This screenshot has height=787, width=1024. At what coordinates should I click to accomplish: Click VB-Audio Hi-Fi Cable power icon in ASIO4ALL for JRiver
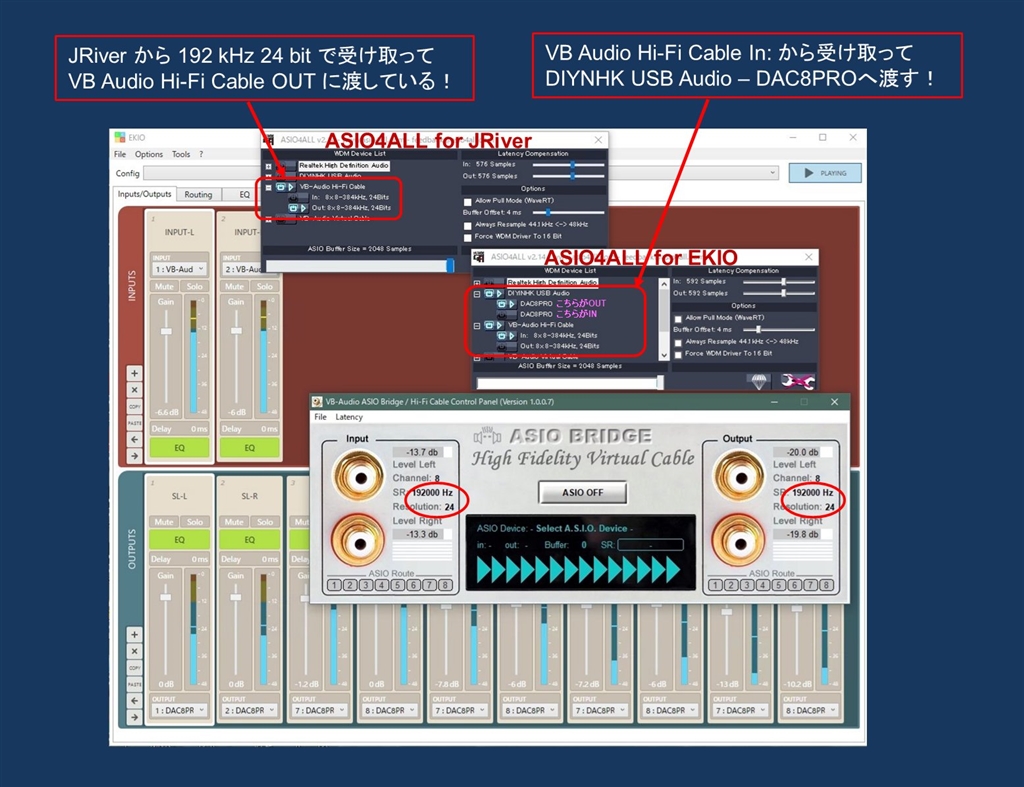[281, 187]
